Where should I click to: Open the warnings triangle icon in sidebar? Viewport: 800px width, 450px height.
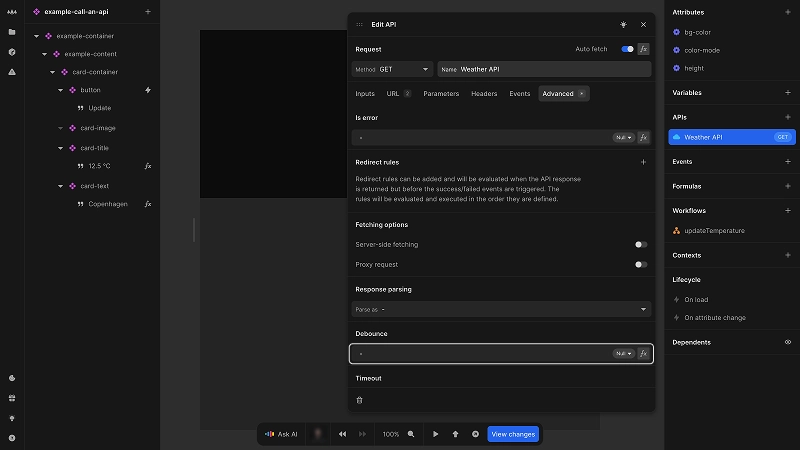coord(12,72)
